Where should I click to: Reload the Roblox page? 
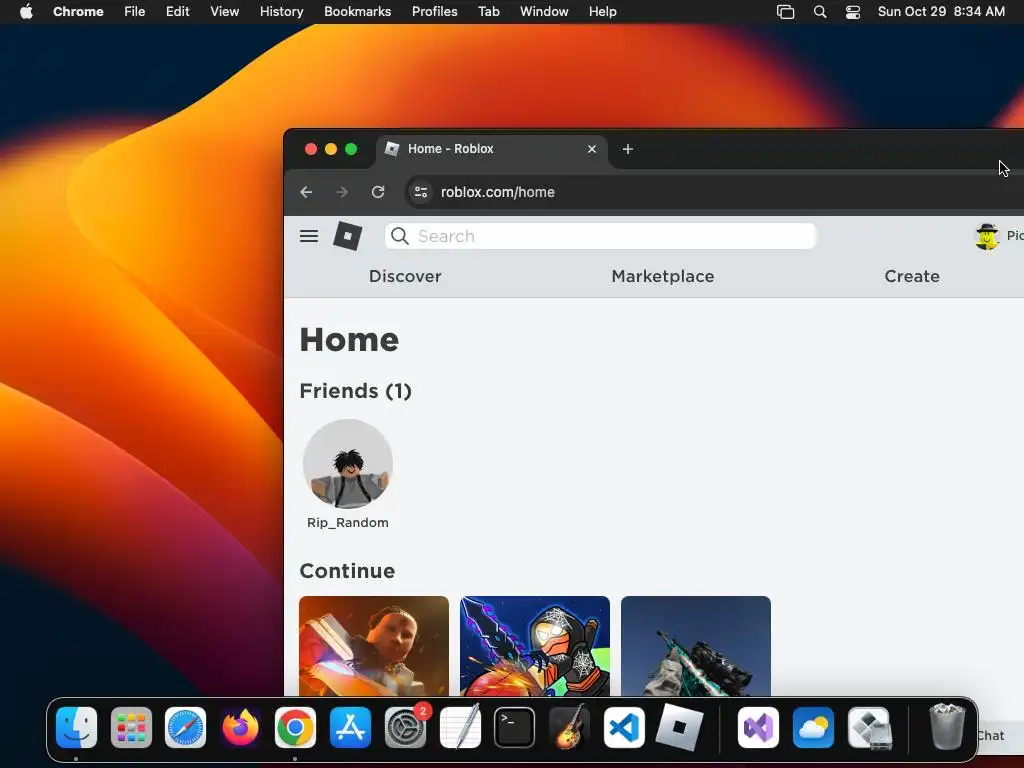(378, 192)
